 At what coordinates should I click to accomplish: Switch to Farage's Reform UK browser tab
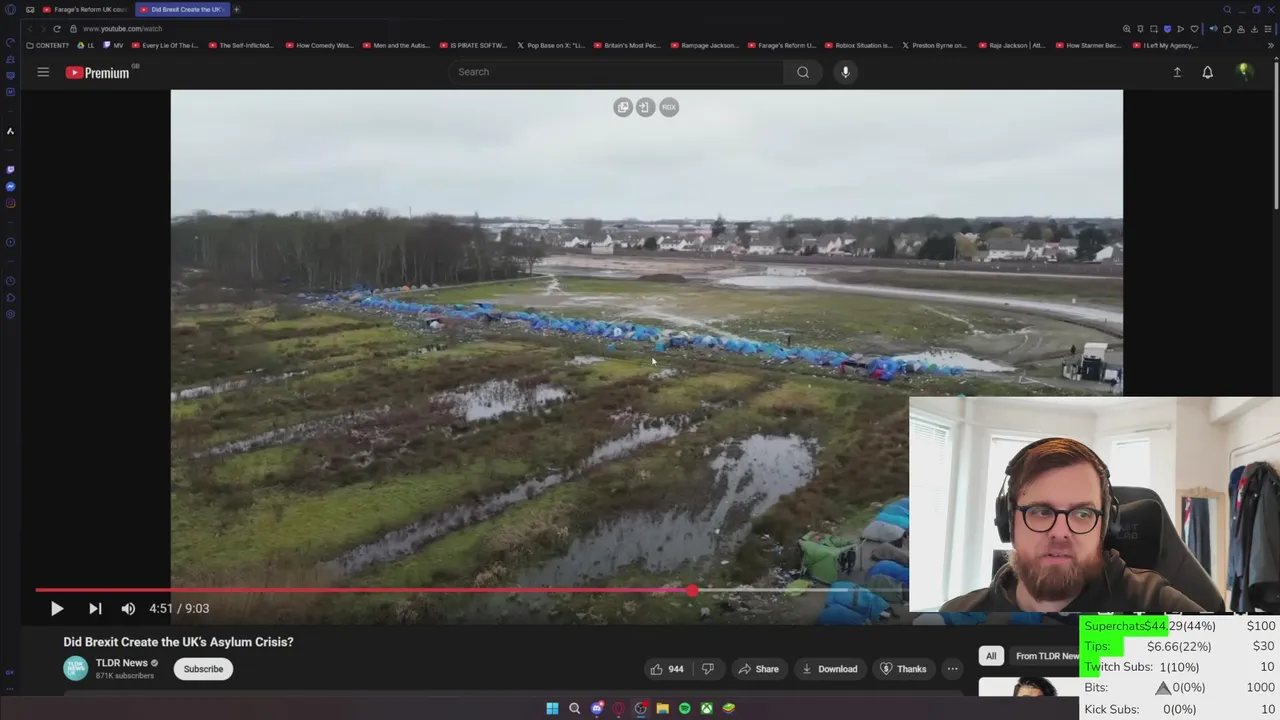tap(85, 9)
